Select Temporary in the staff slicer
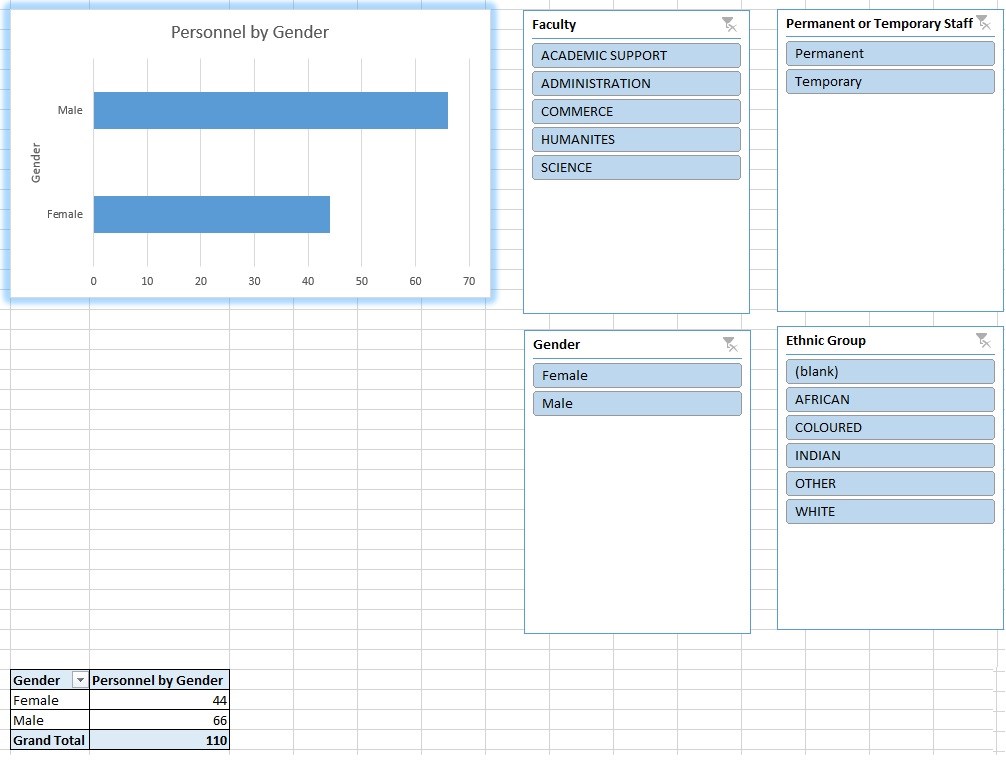1006x762 pixels. (x=888, y=81)
